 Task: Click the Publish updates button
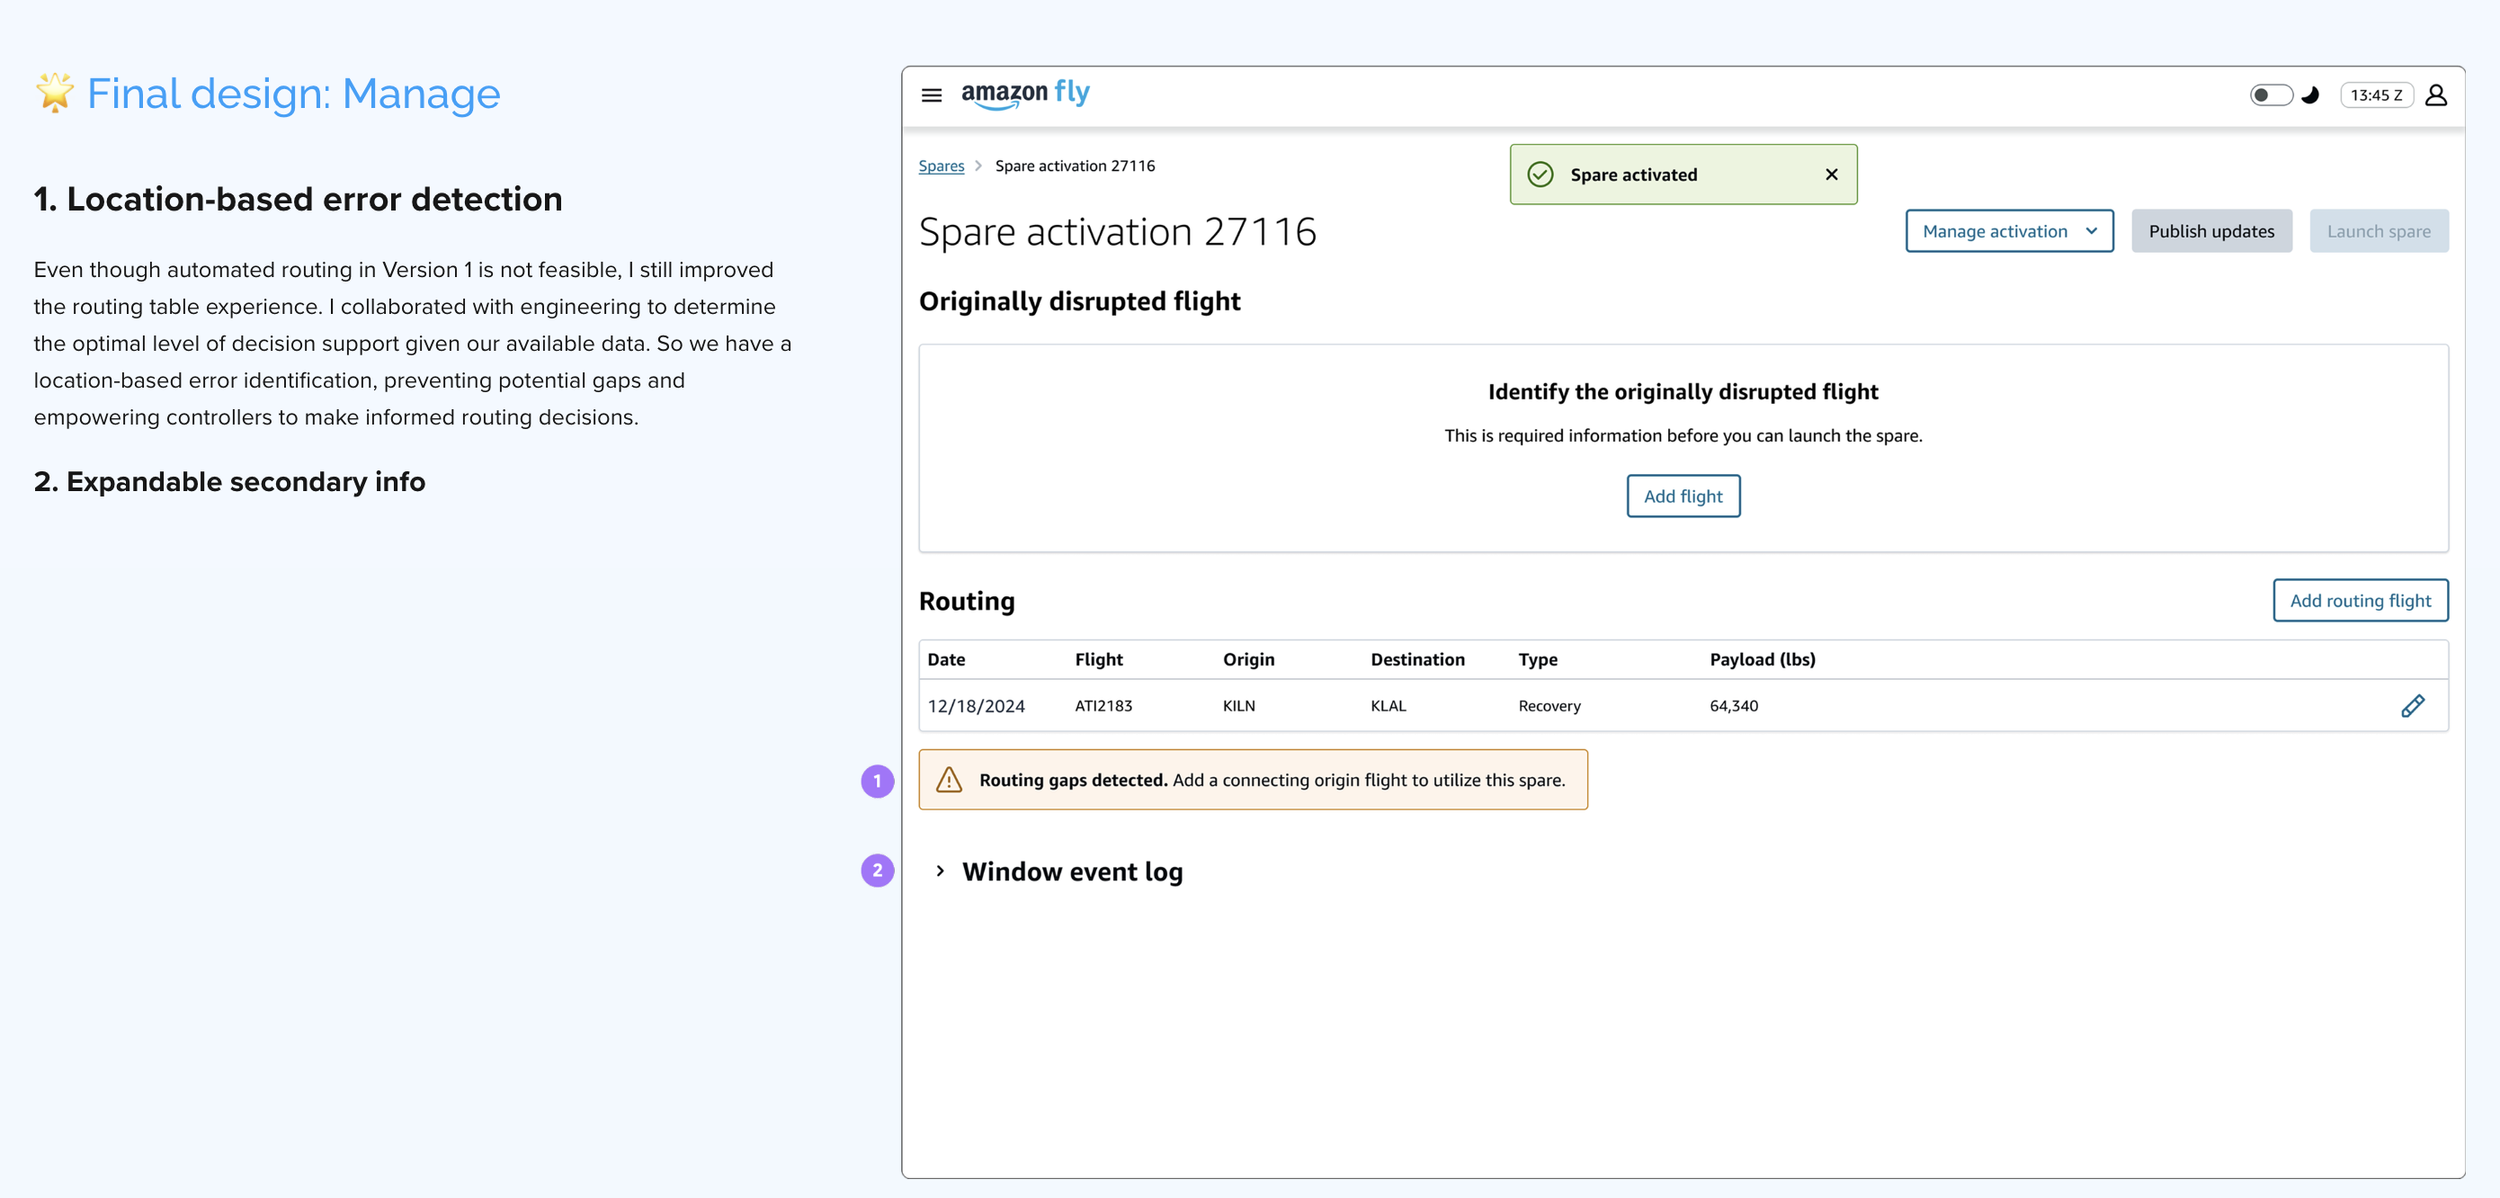click(2211, 231)
